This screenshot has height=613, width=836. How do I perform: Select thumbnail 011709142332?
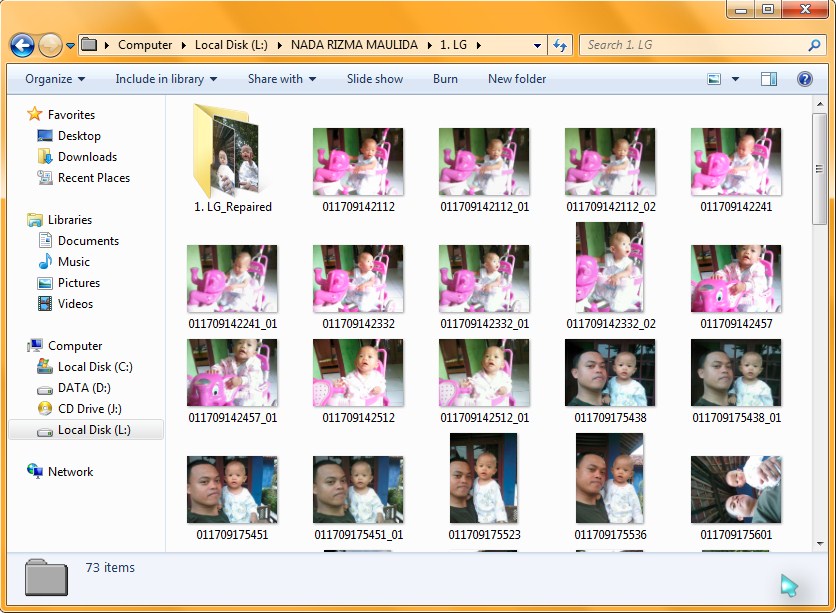pos(358,279)
